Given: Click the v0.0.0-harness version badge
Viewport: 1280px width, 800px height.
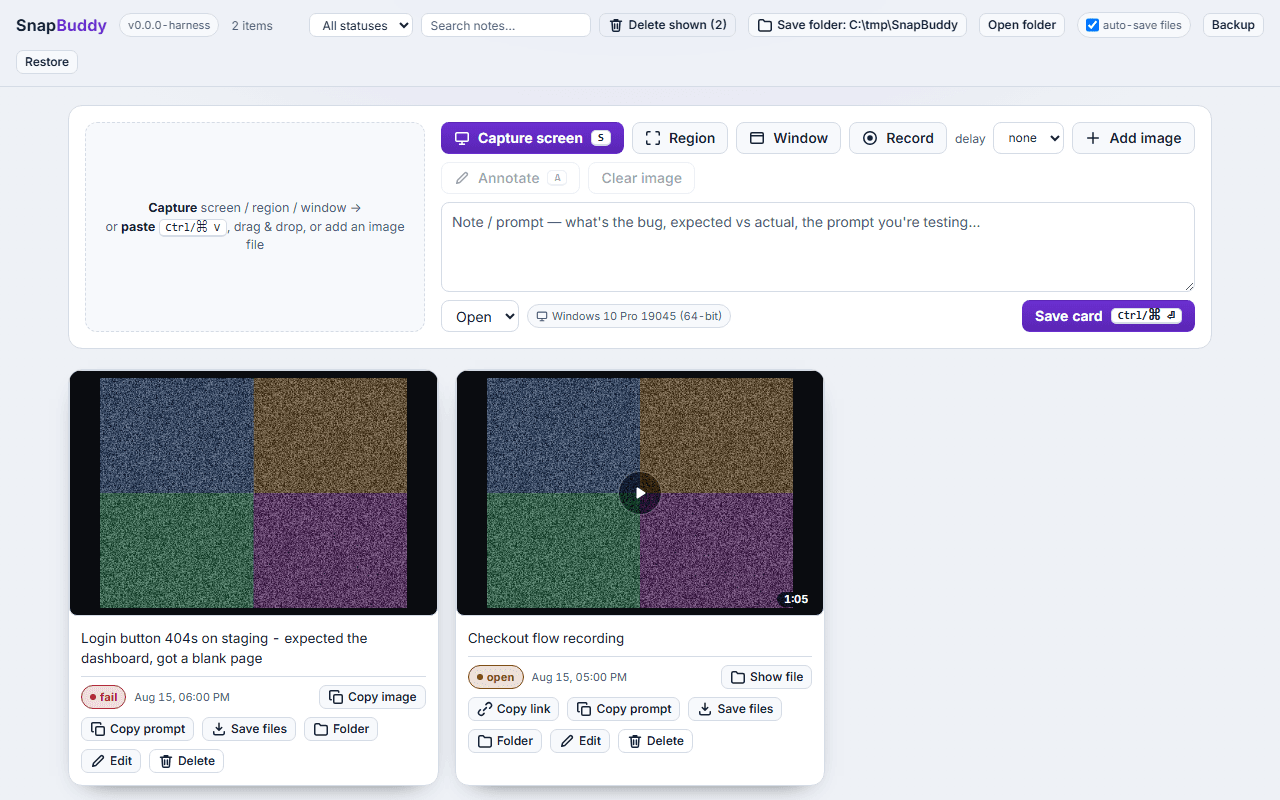Looking at the screenshot, I should coord(169,25).
